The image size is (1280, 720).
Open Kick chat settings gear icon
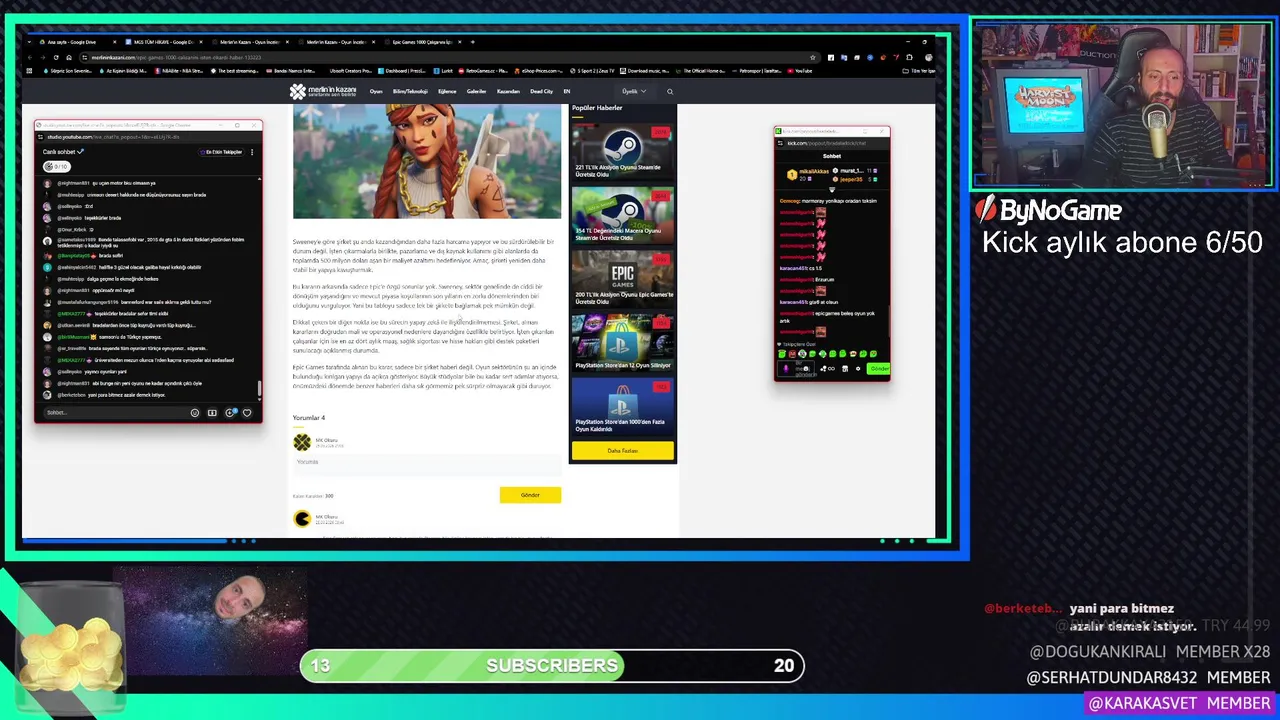point(858,368)
